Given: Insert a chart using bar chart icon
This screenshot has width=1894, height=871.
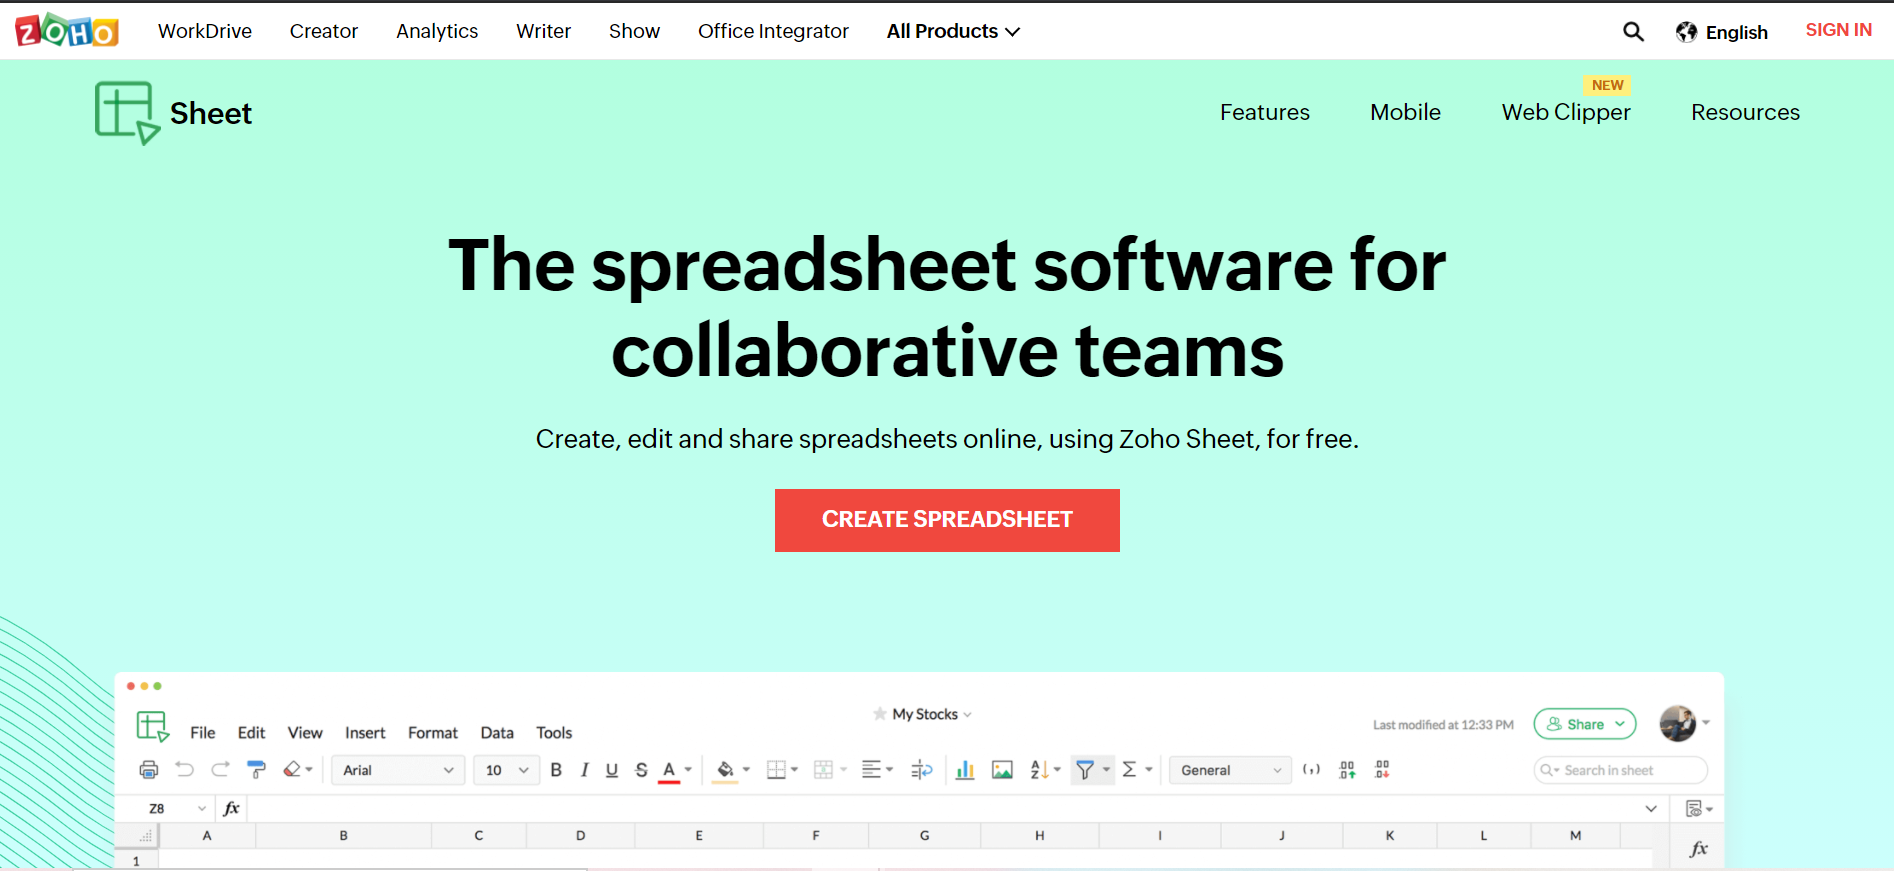Looking at the screenshot, I should point(965,770).
